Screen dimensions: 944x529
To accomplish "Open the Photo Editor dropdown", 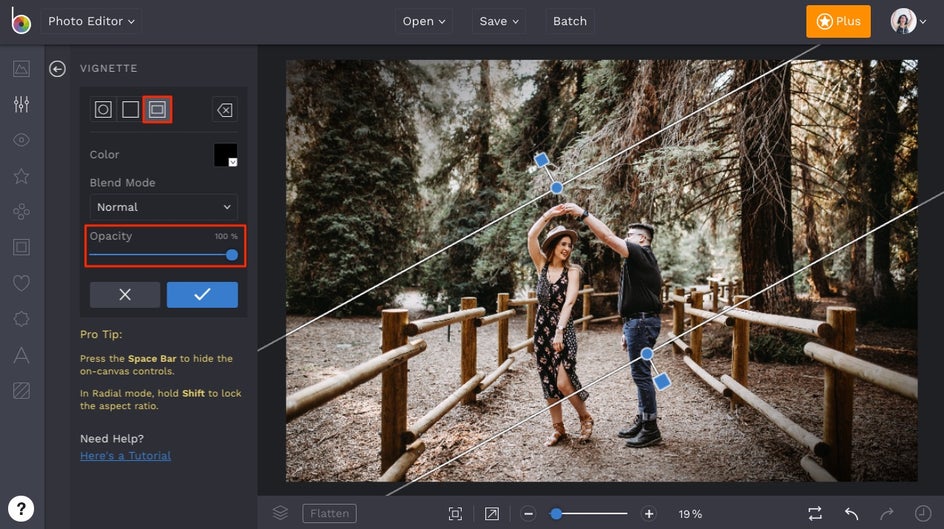I will (92, 21).
